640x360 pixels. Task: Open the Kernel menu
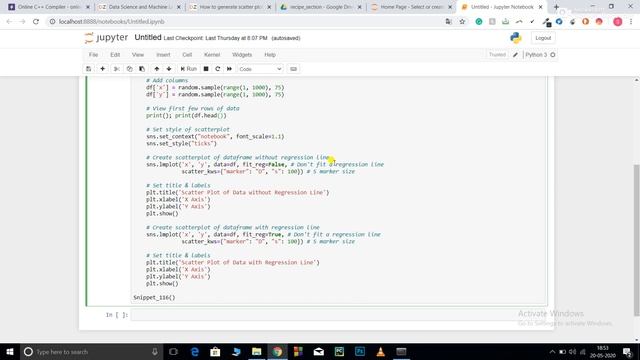(x=212, y=55)
